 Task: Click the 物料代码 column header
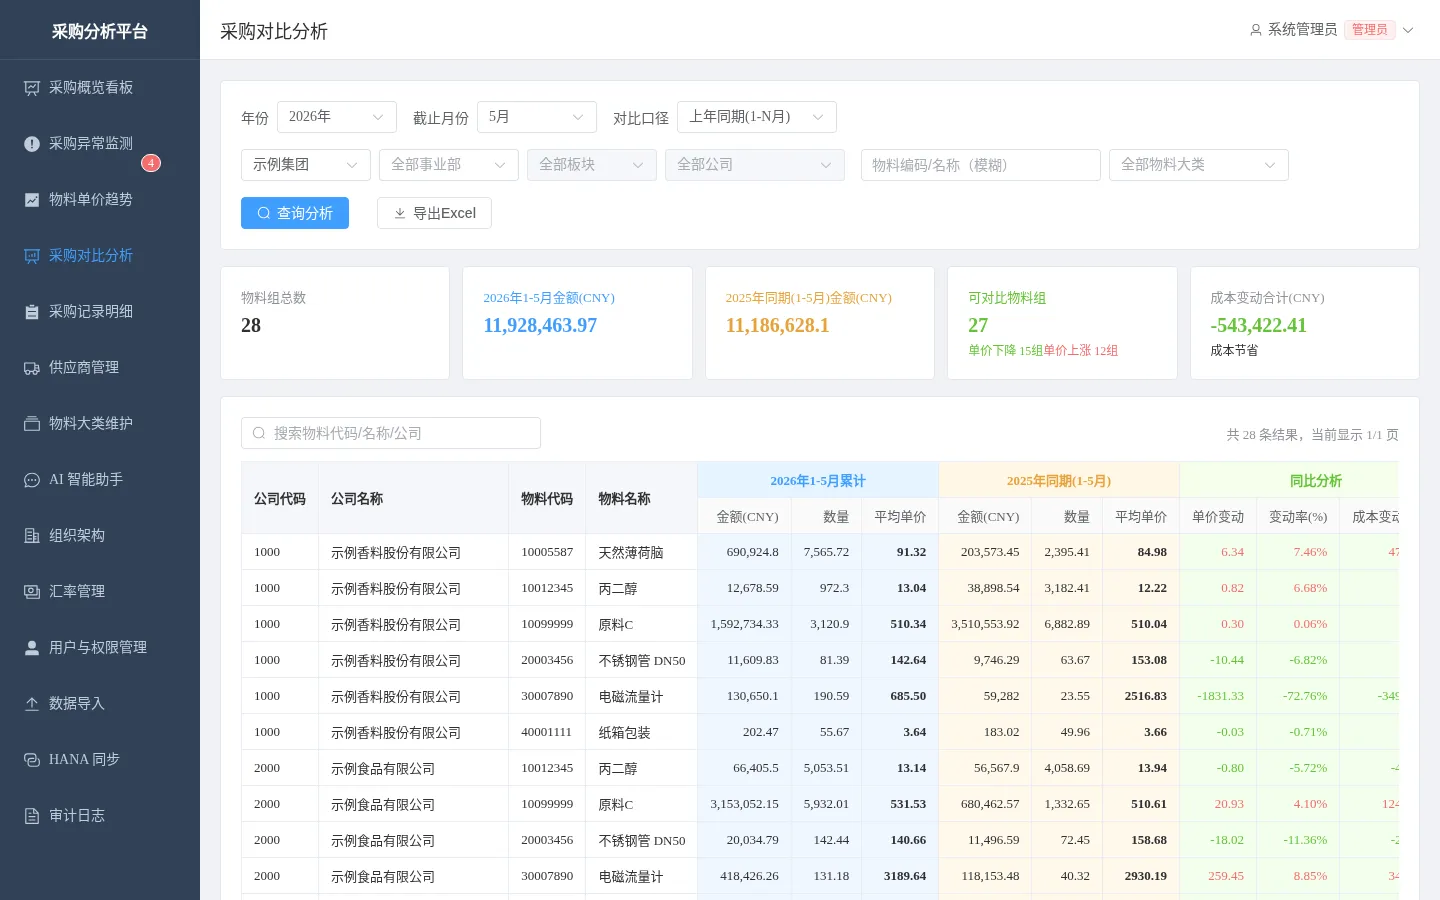[x=547, y=498]
